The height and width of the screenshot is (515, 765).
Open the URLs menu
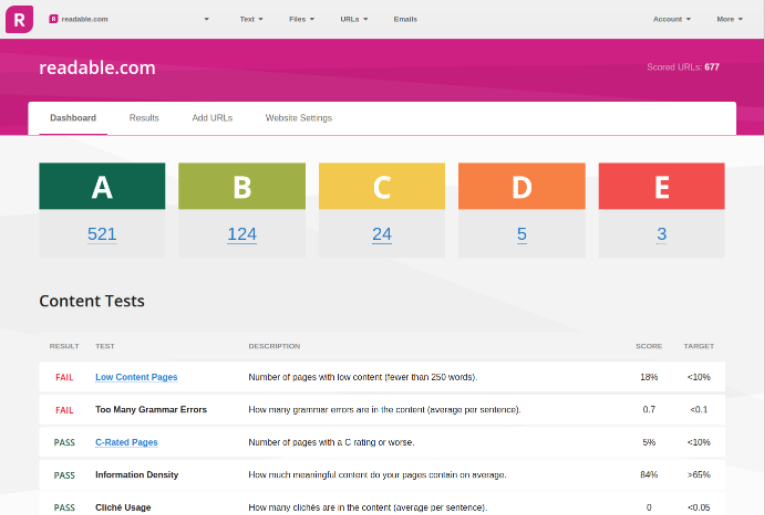click(x=354, y=19)
